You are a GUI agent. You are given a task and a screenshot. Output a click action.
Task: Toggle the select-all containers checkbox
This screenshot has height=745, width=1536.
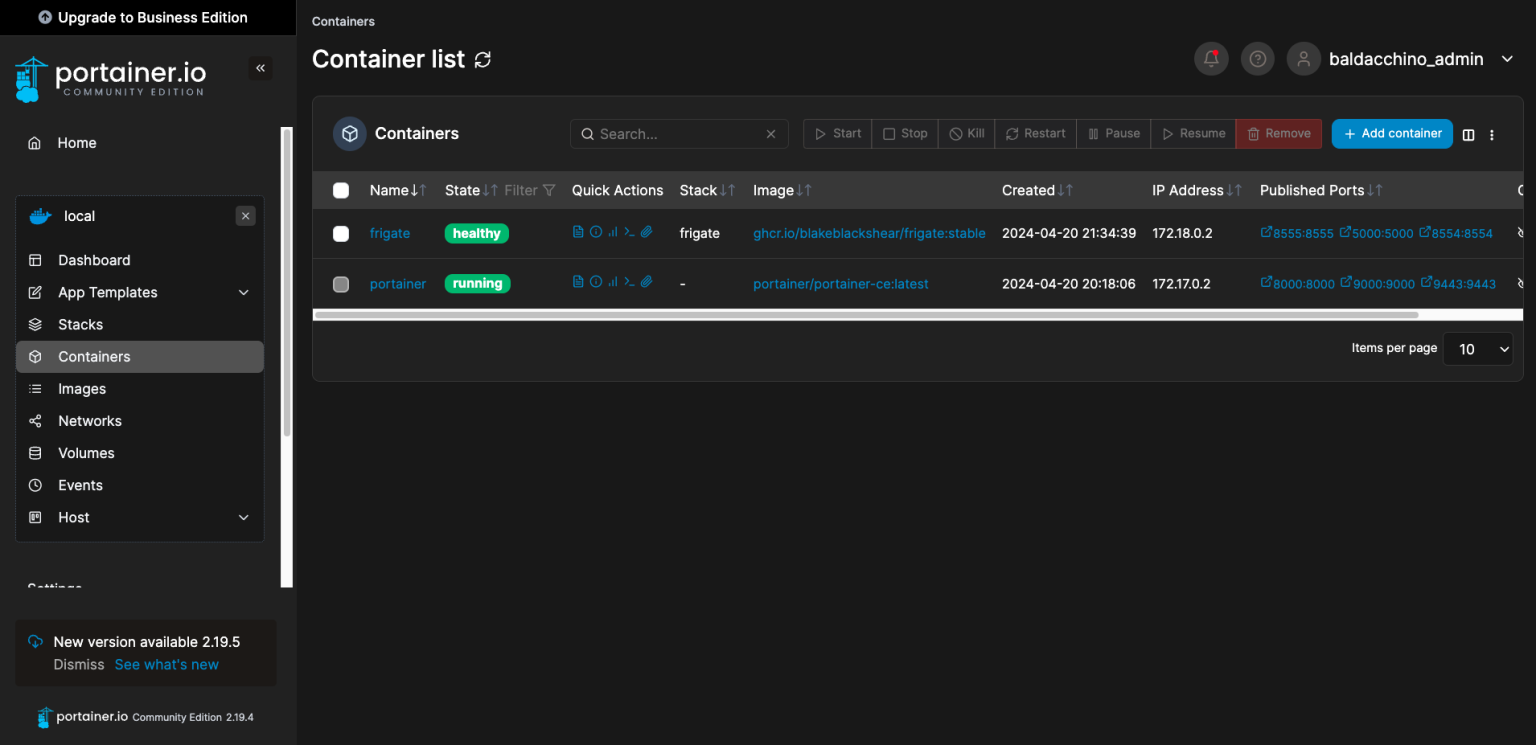[x=341, y=190]
